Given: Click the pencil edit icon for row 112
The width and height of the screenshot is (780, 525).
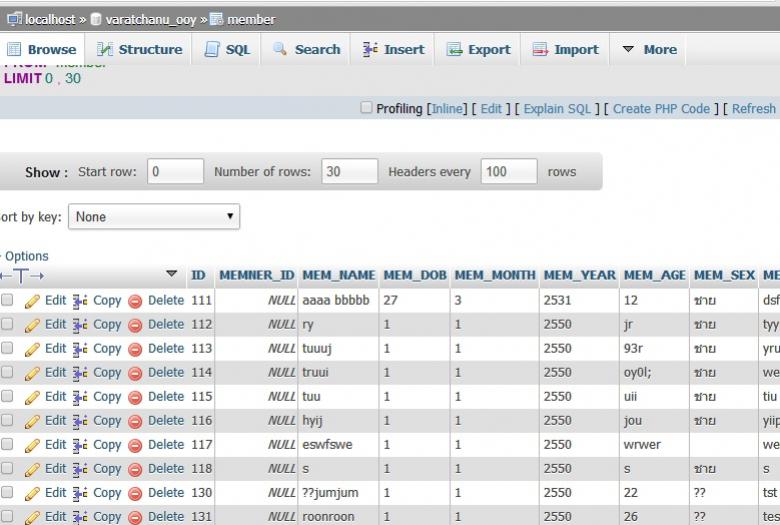Looking at the screenshot, I should click(x=32, y=325).
